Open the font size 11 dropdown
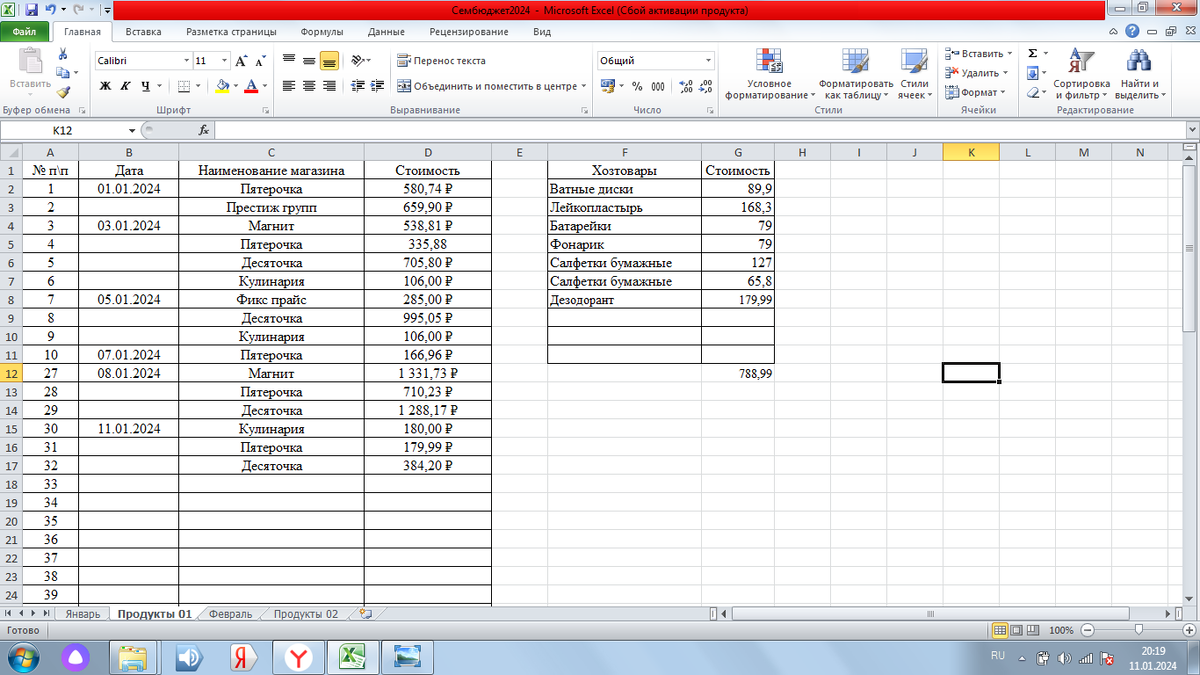This screenshot has height=675, width=1200. tap(226, 61)
